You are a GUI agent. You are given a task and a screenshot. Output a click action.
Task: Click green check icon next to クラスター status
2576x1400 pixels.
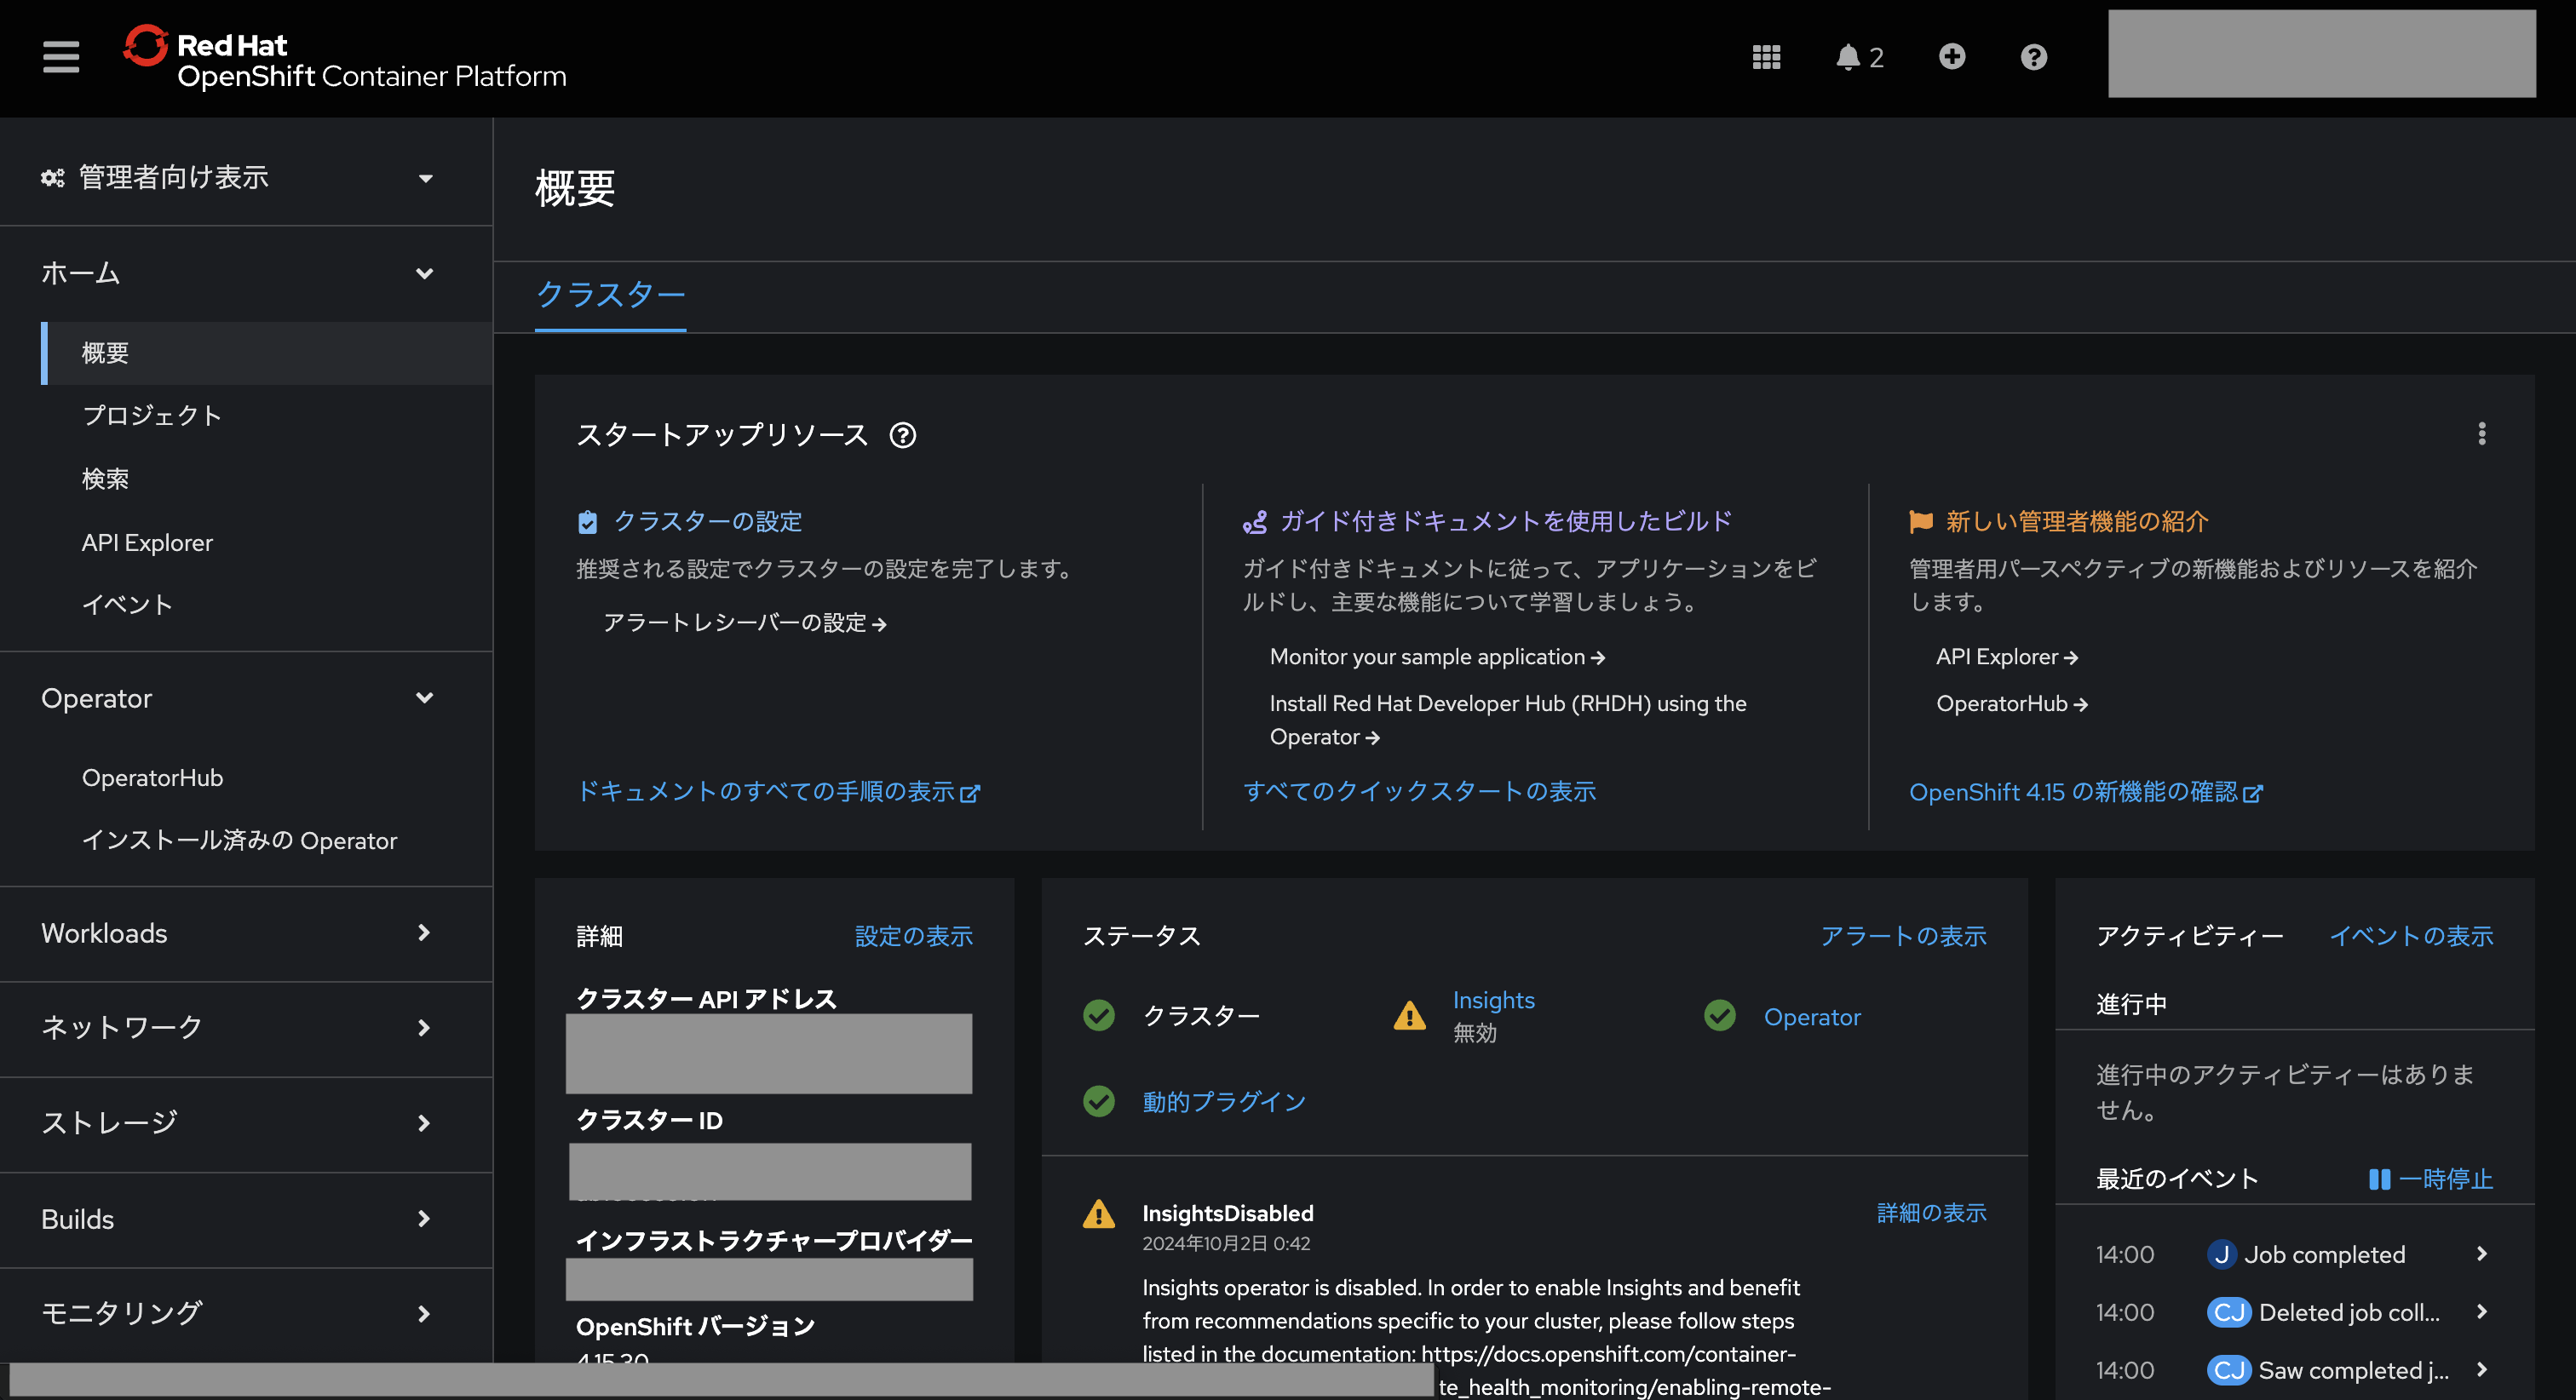pyautogui.click(x=1099, y=1015)
